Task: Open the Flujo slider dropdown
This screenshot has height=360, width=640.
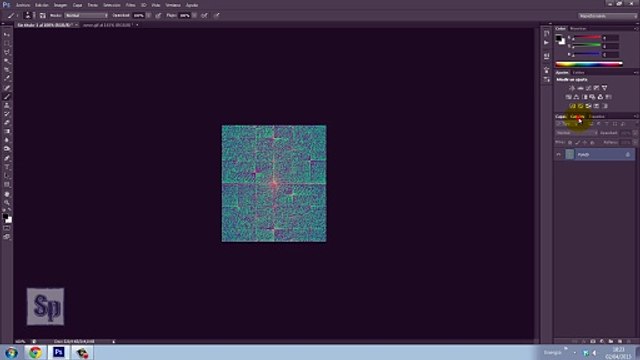Action: 194,16
